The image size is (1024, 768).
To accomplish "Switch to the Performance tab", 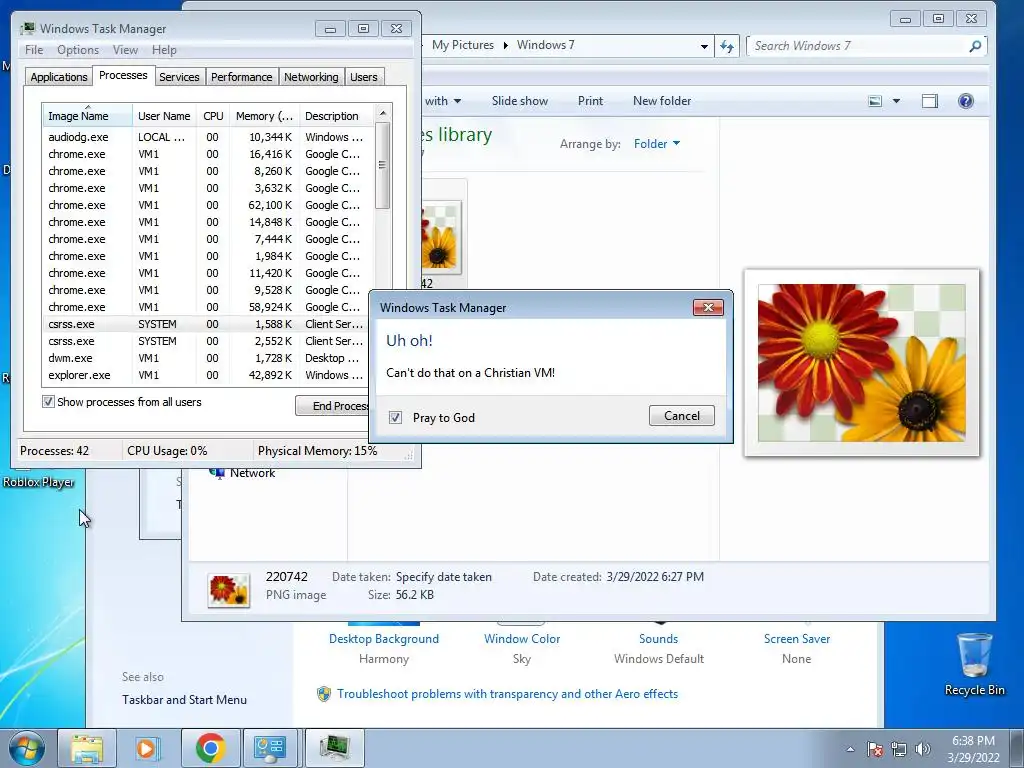I will (x=241, y=77).
